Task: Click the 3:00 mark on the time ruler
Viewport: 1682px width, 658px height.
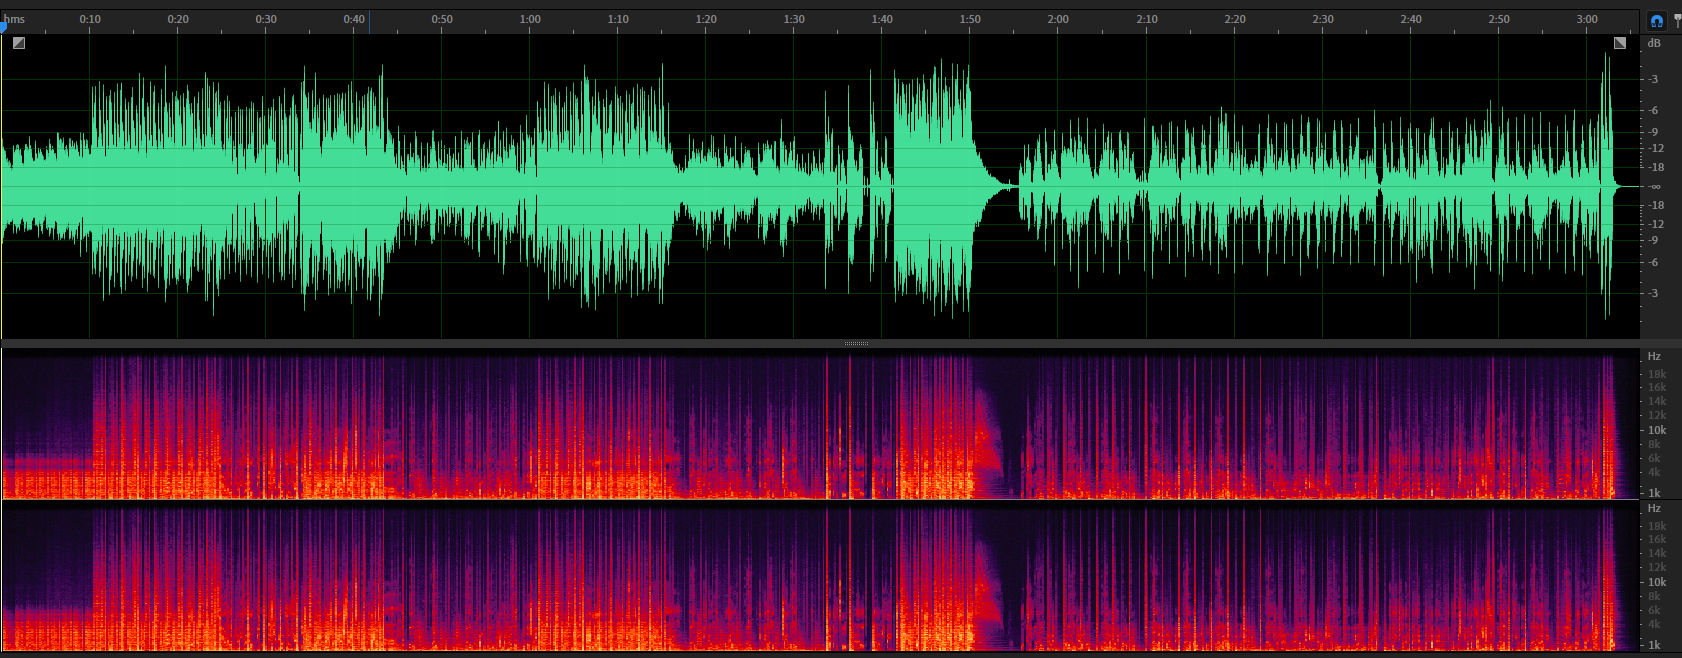Action: pos(1586,19)
